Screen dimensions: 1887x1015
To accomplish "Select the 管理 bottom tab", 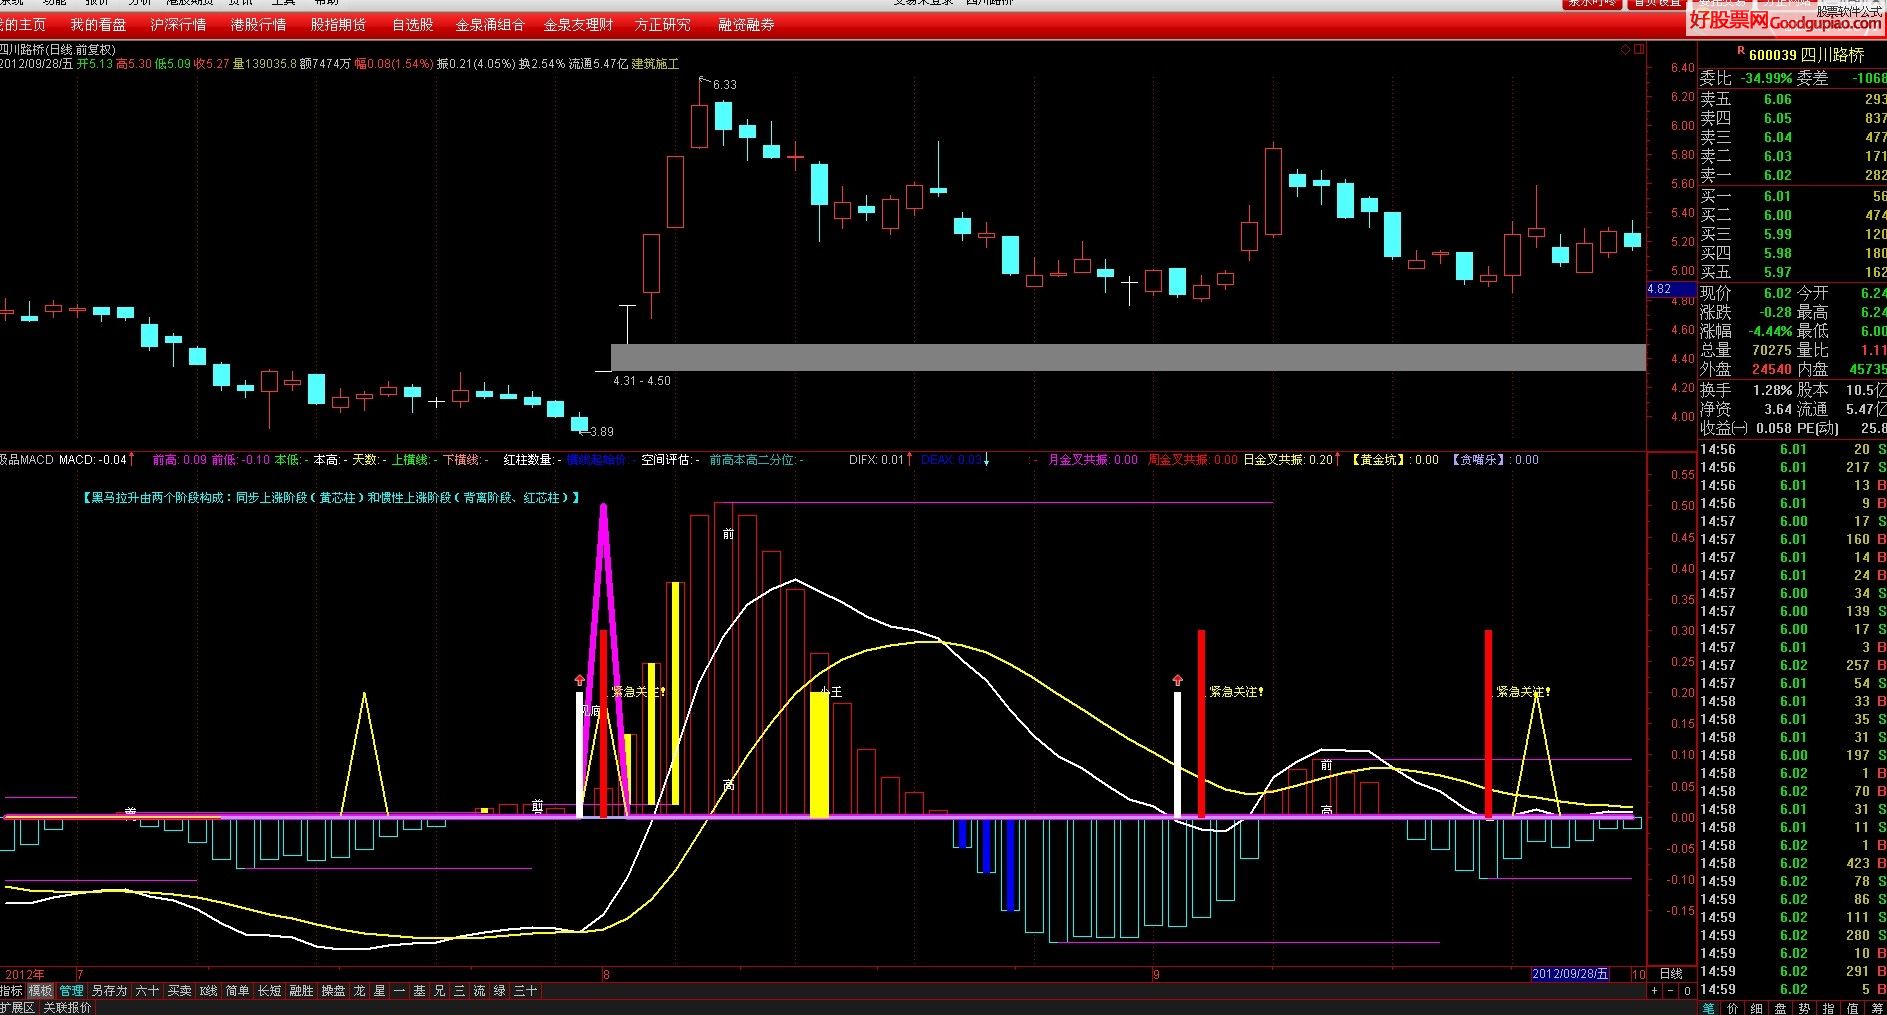I will pos(71,991).
